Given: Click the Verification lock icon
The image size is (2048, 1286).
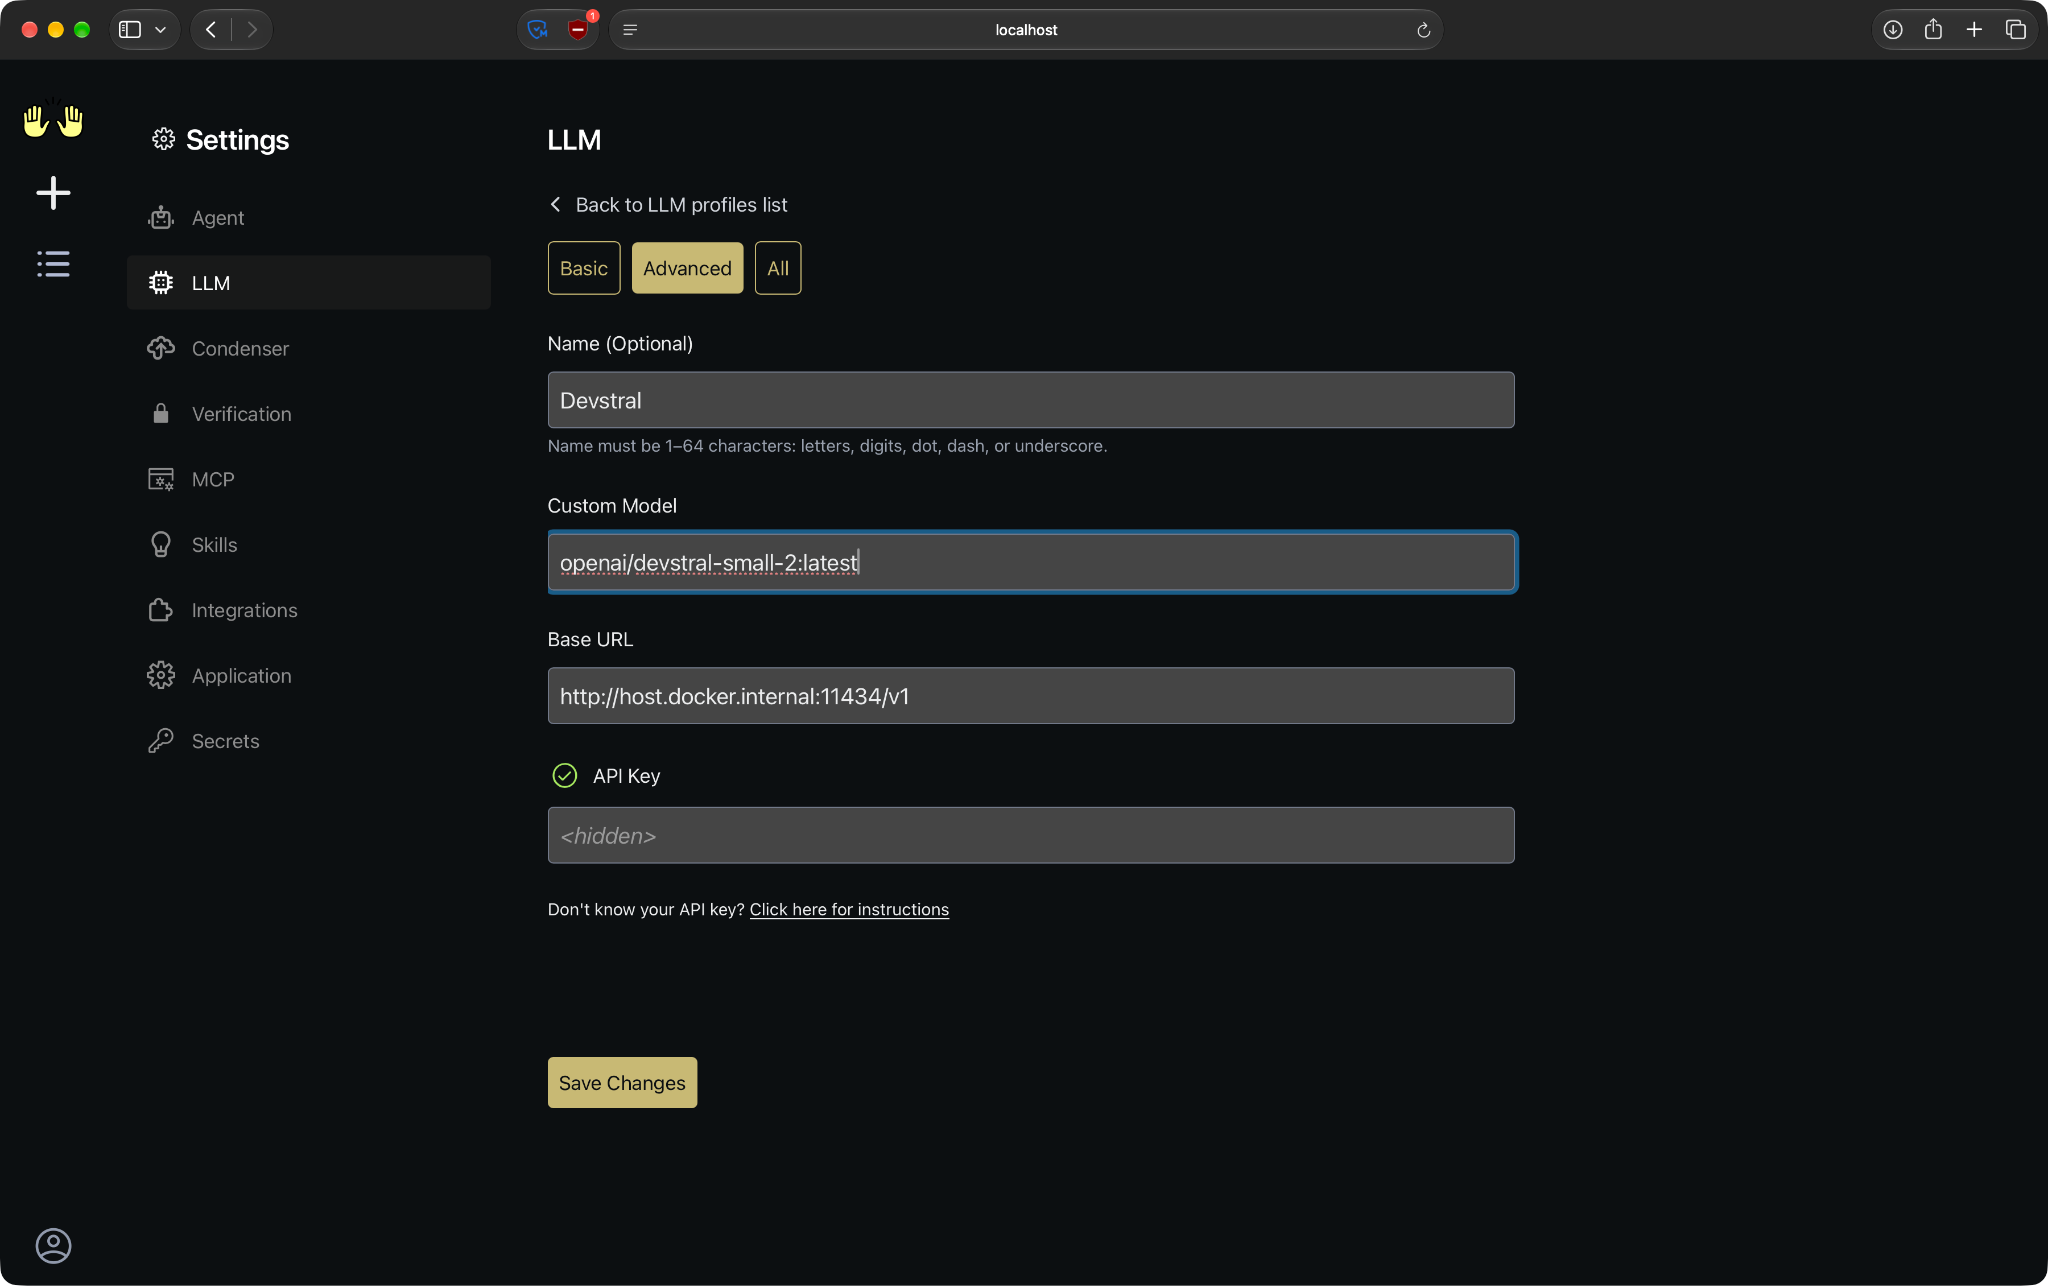Looking at the screenshot, I should (x=161, y=414).
